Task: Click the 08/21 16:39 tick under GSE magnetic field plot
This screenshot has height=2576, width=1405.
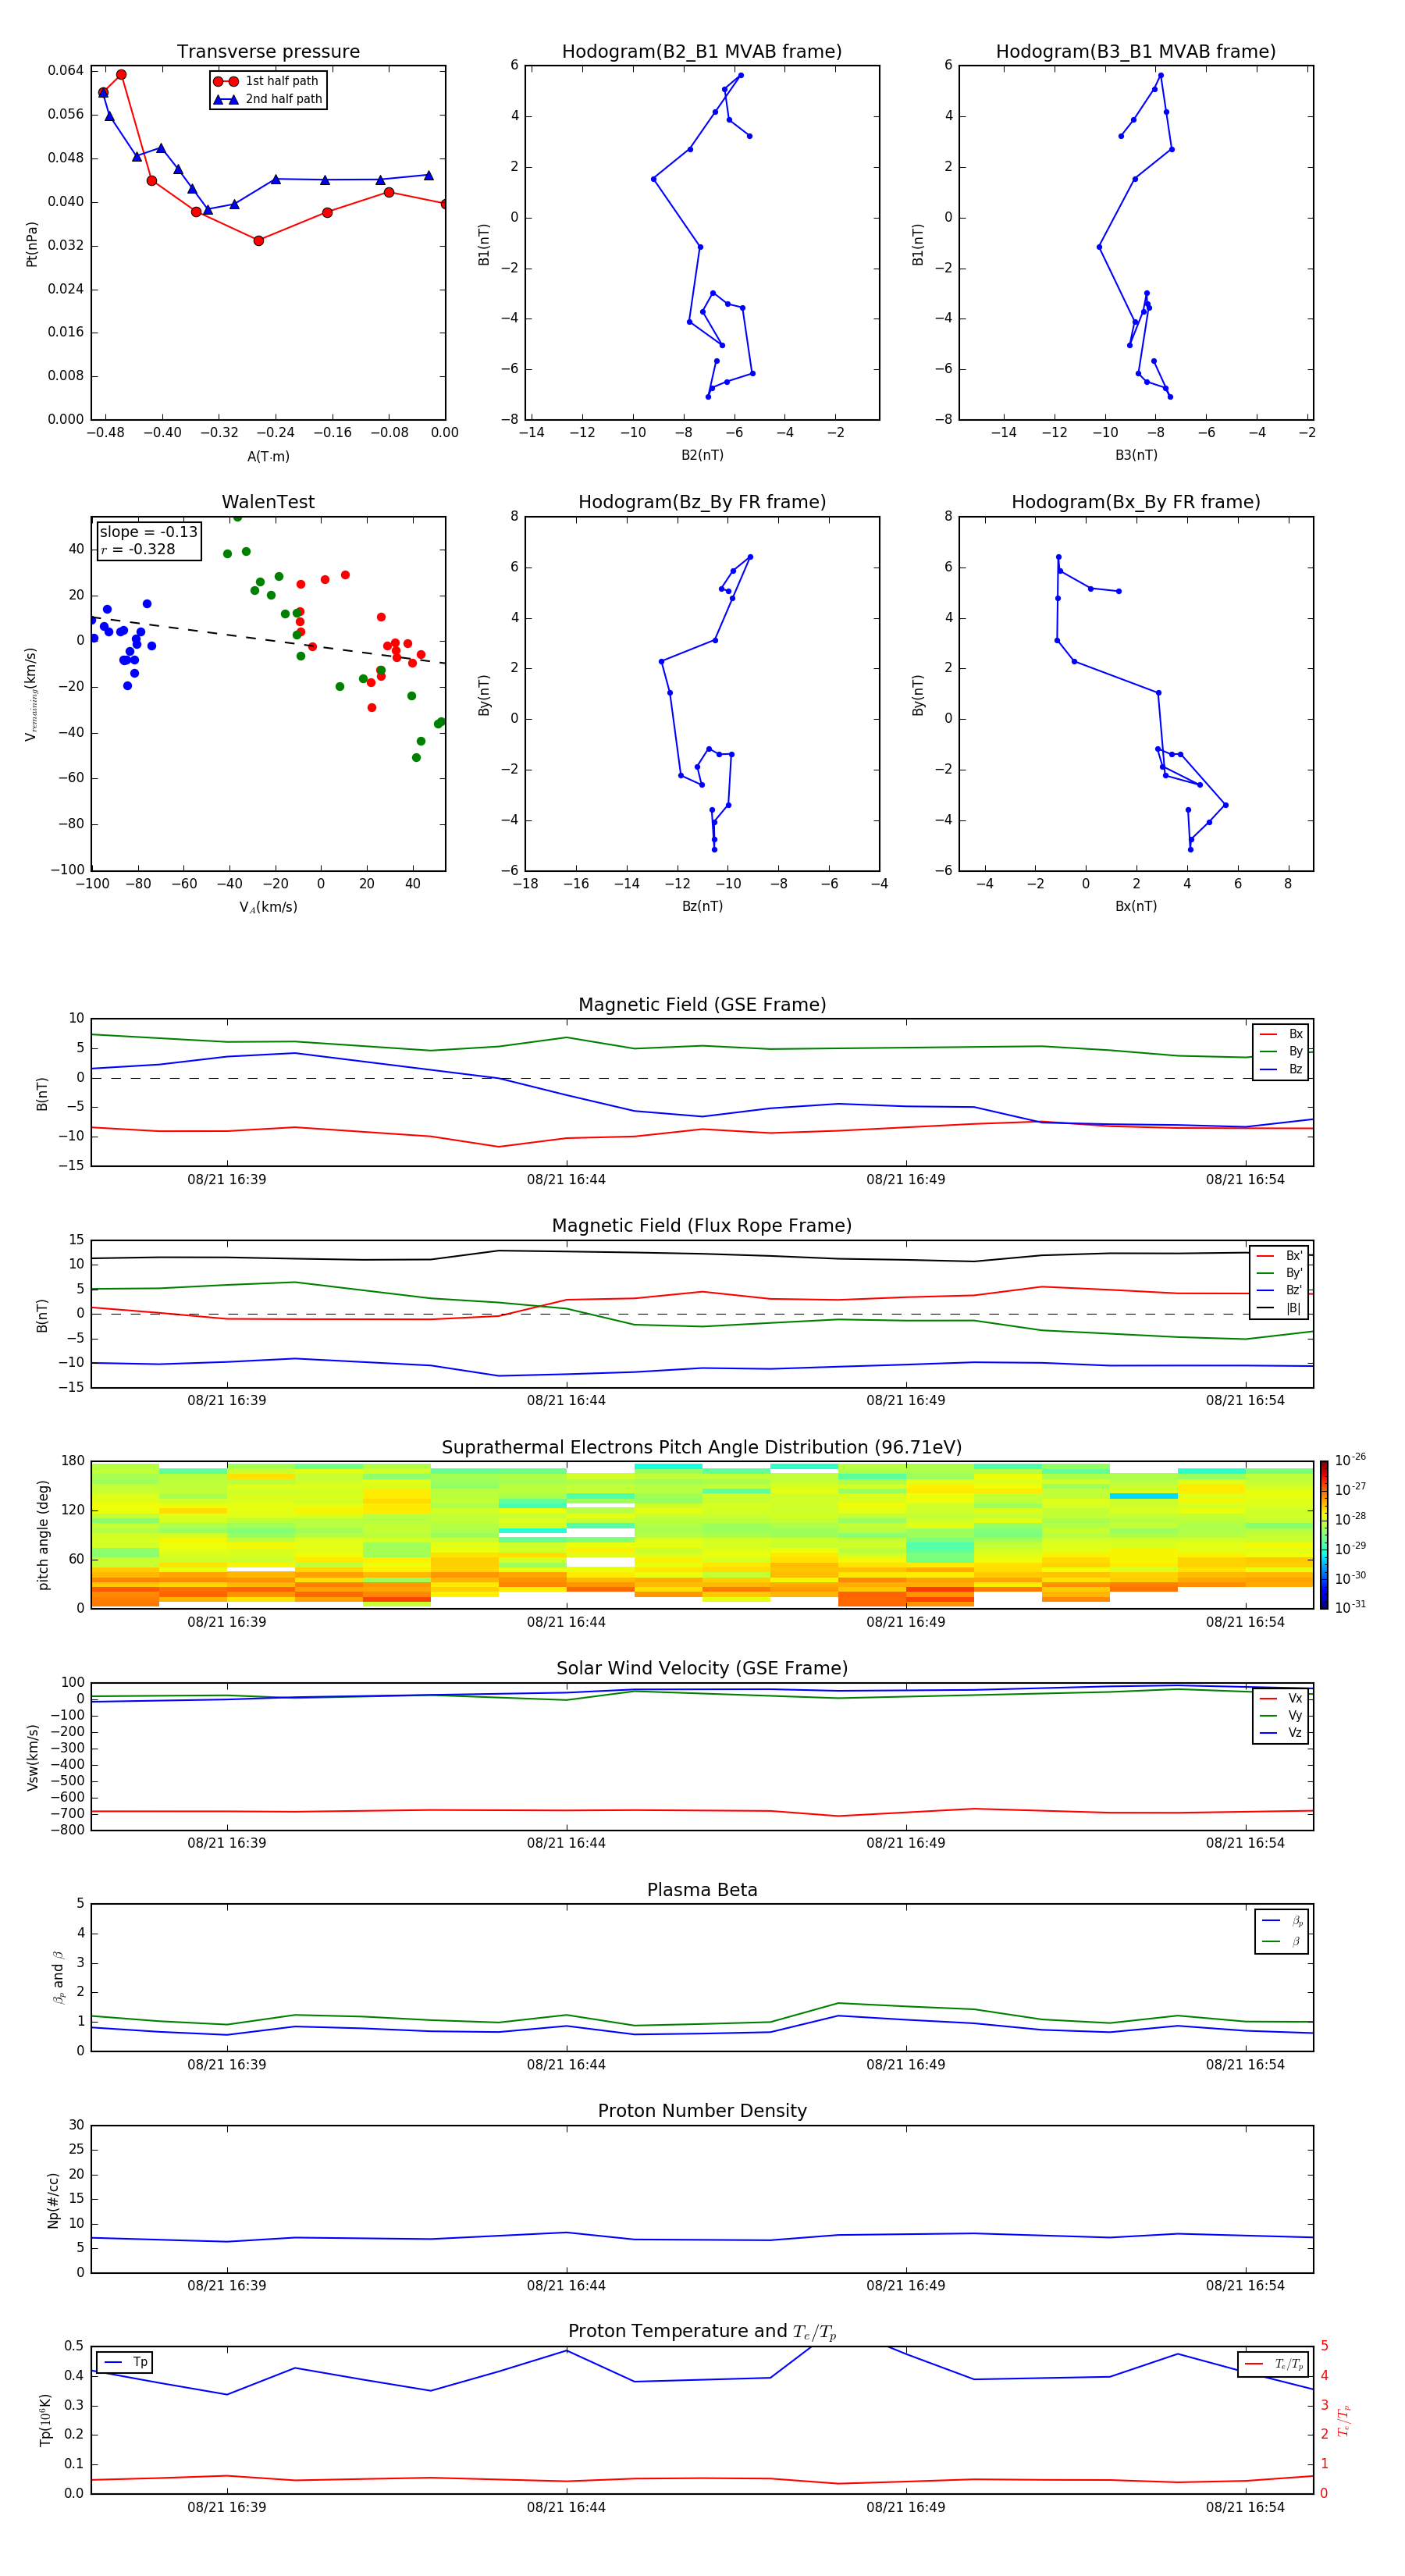Action: pyautogui.click(x=227, y=1179)
